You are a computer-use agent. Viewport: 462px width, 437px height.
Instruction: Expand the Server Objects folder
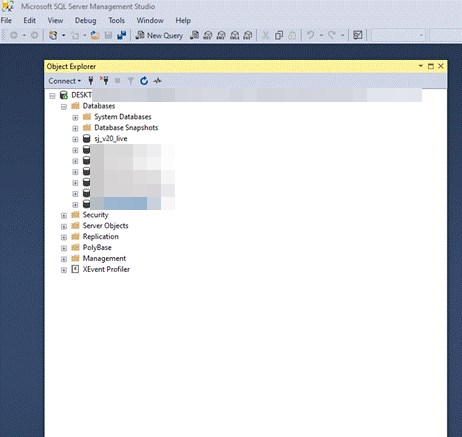click(64, 227)
